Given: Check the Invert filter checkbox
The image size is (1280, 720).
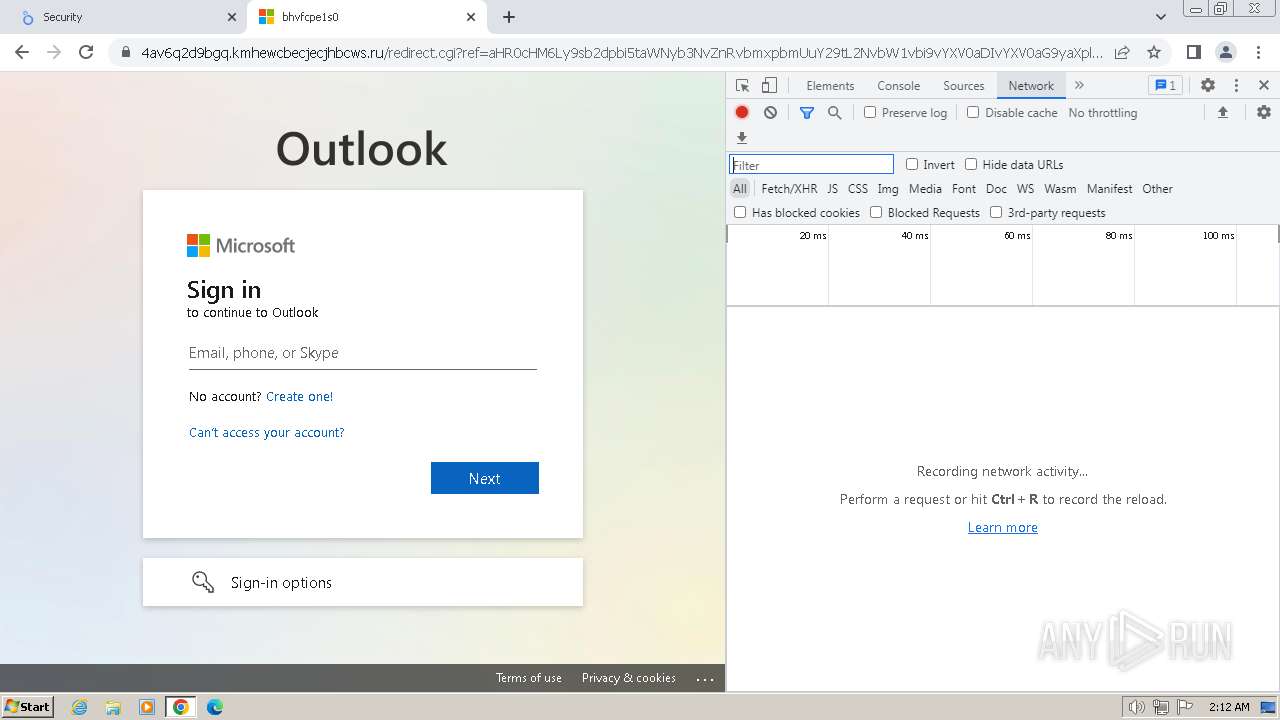Looking at the screenshot, I should (912, 164).
